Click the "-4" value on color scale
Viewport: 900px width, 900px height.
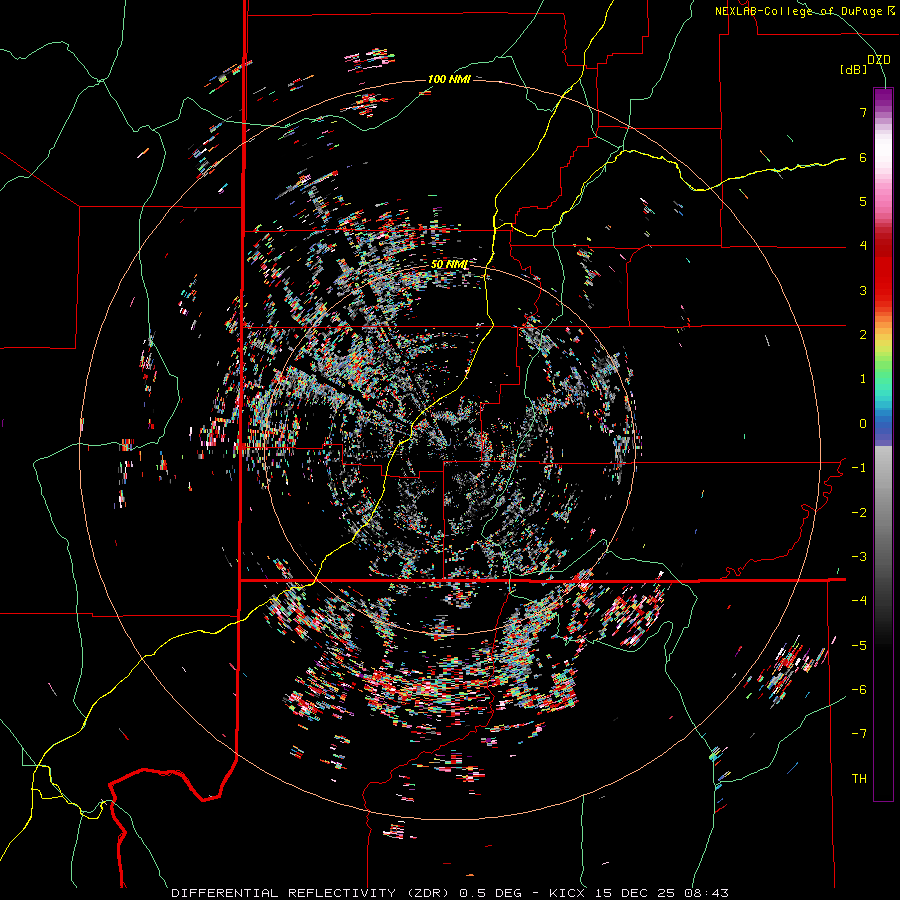pos(859,601)
